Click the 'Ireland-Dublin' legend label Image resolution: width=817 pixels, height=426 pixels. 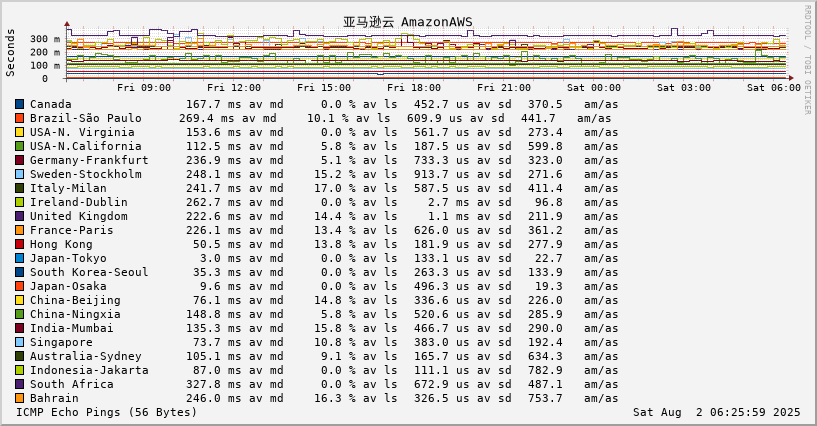pyautogui.click(x=79, y=202)
